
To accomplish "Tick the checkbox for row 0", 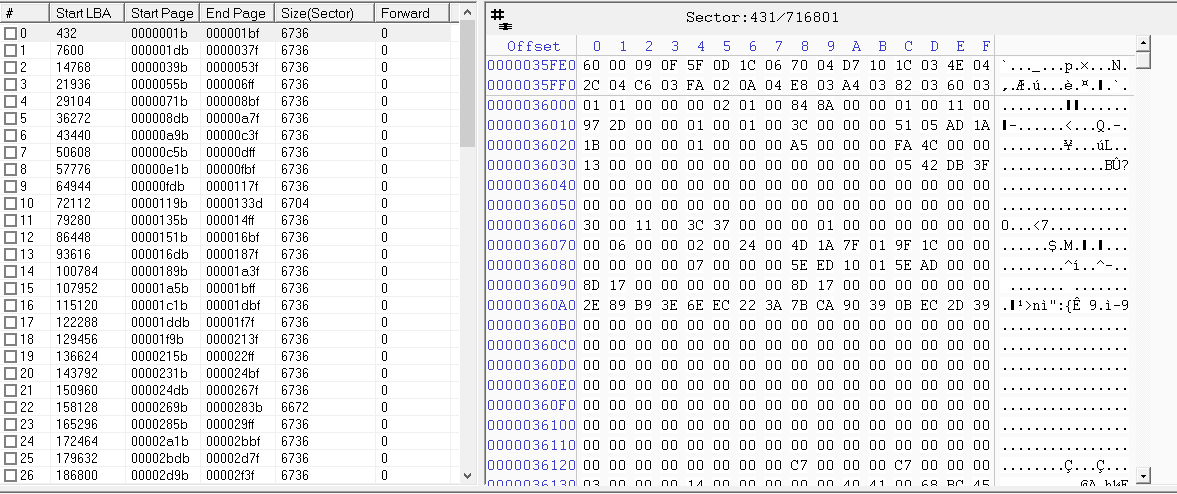I will [x=10, y=33].
